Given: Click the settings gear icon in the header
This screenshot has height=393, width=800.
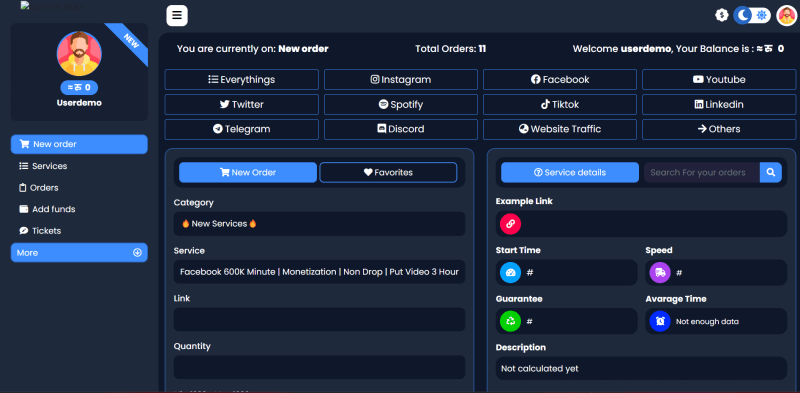Looking at the screenshot, I should [721, 15].
